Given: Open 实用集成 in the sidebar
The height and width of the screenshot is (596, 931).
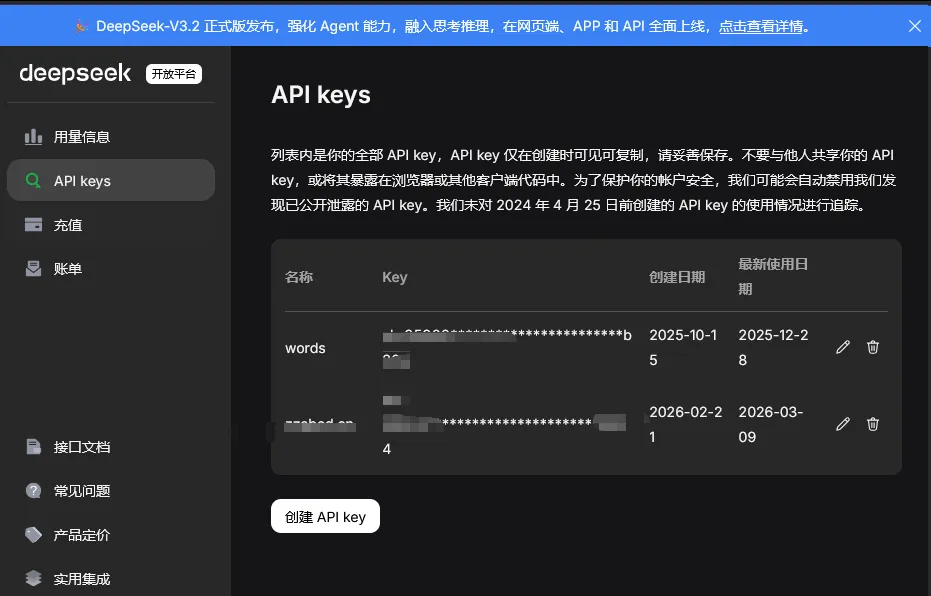Looking at the screenshot, I should click(110, 579).
